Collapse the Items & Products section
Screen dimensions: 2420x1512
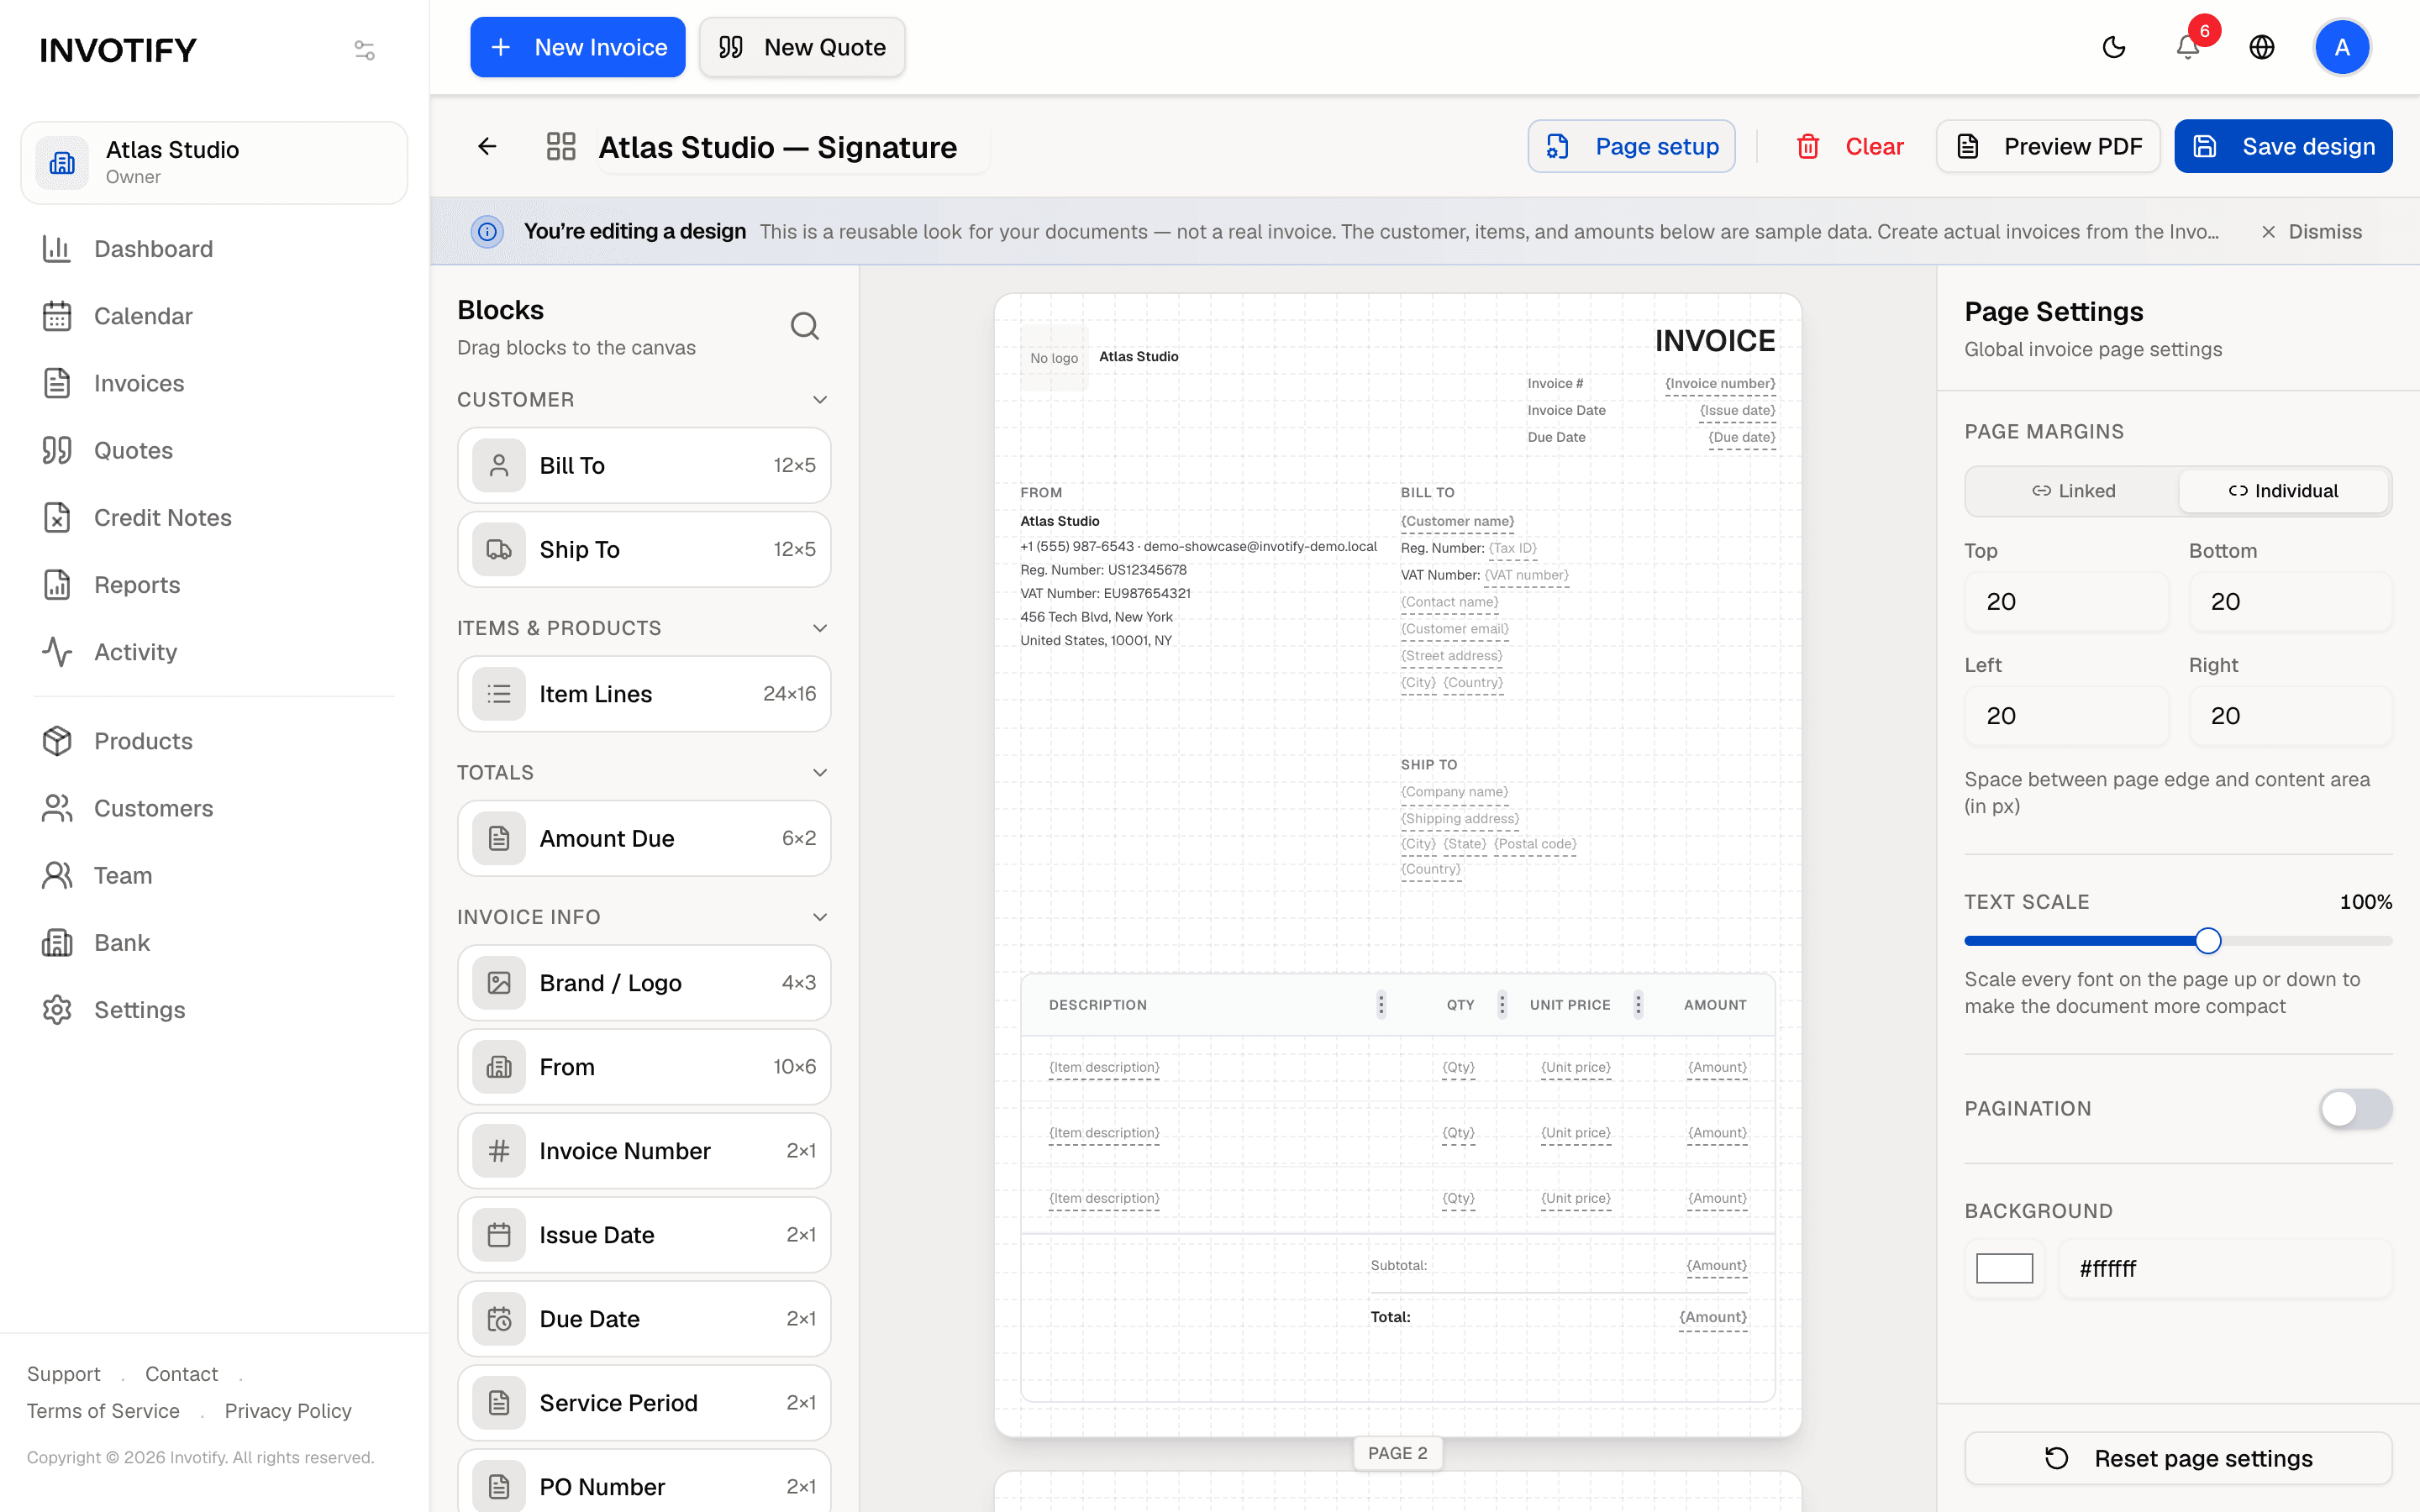(x=820, y=628)
